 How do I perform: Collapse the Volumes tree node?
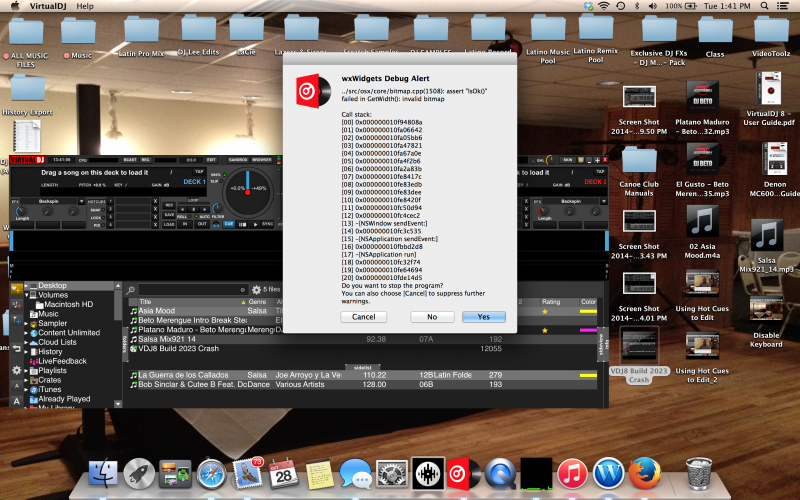(27, 295)
